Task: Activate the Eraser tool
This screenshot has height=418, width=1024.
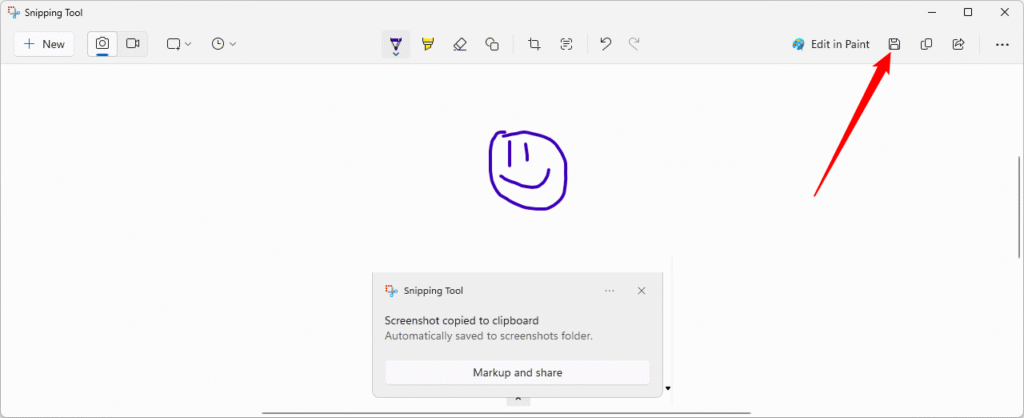Action: (460, 44)
